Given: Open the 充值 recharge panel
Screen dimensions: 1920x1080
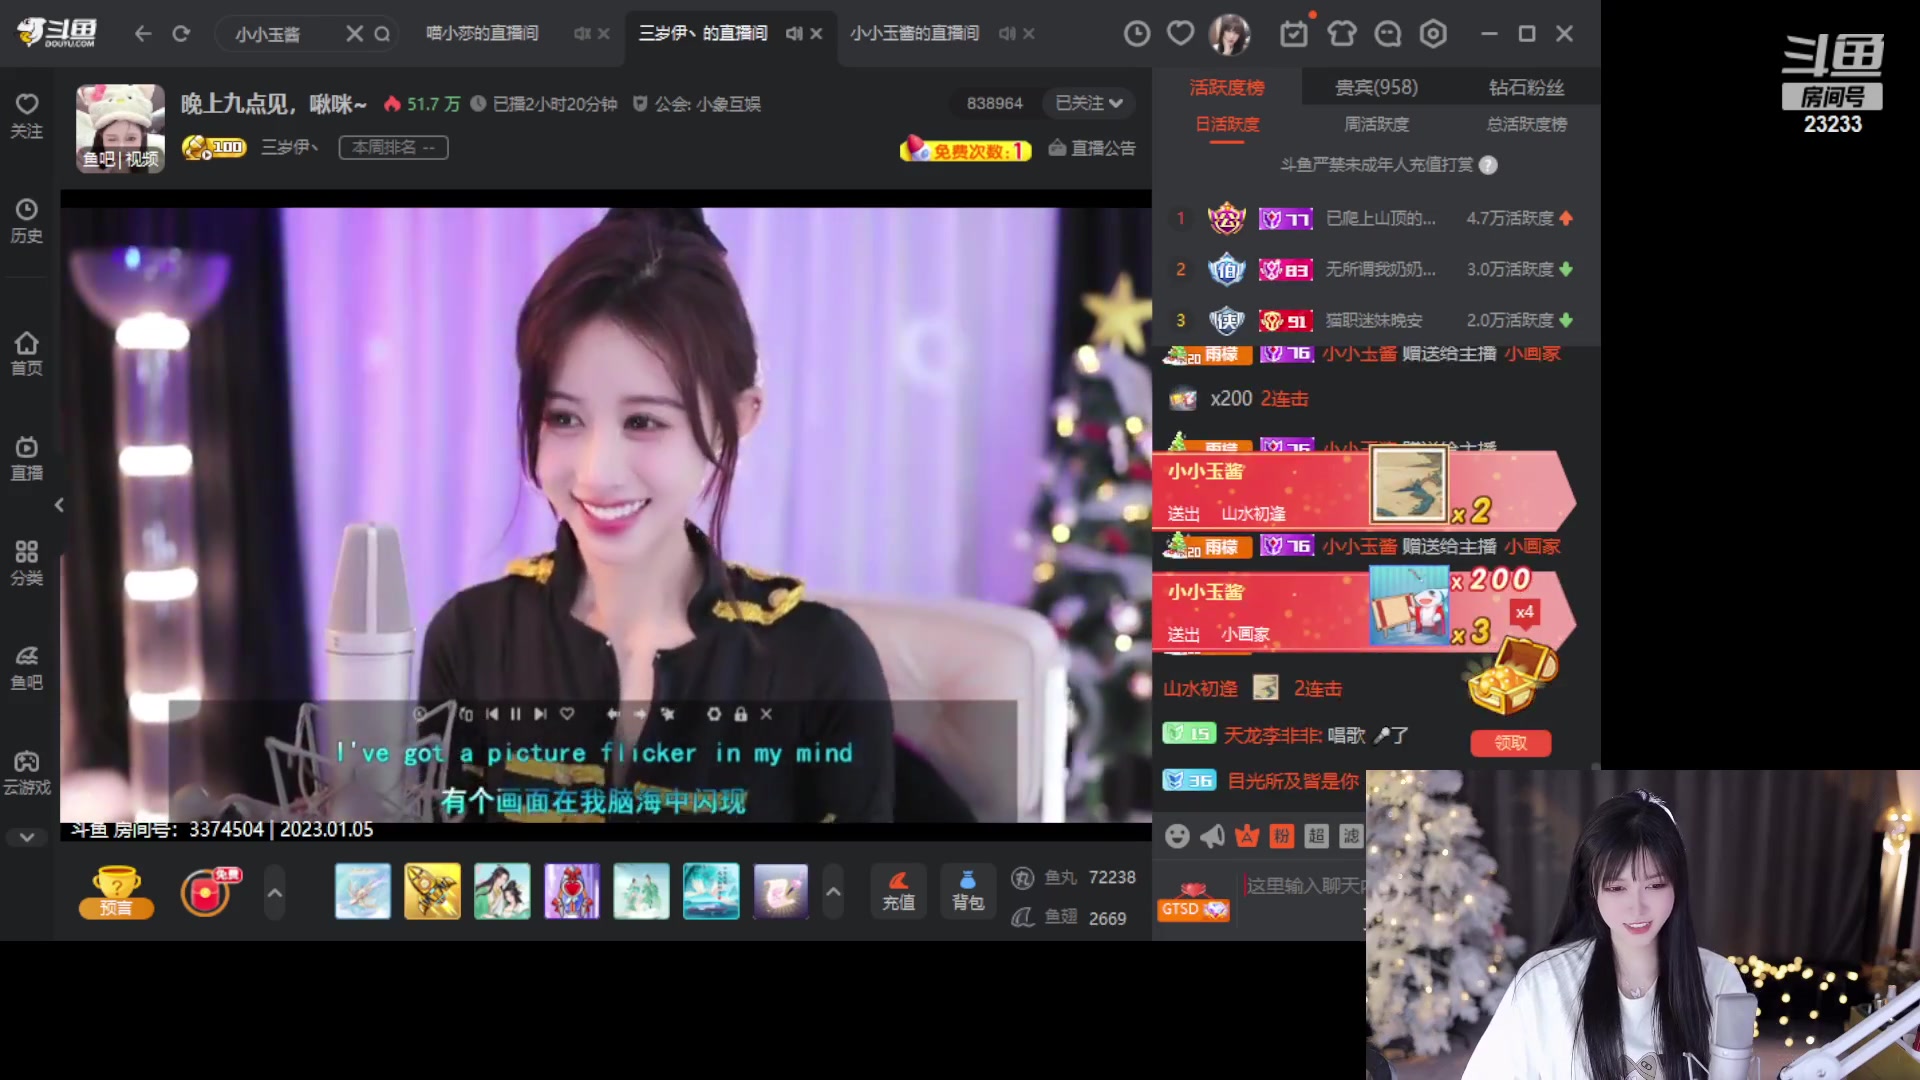Looking at the screenshot, I should [x=897, y=892].
